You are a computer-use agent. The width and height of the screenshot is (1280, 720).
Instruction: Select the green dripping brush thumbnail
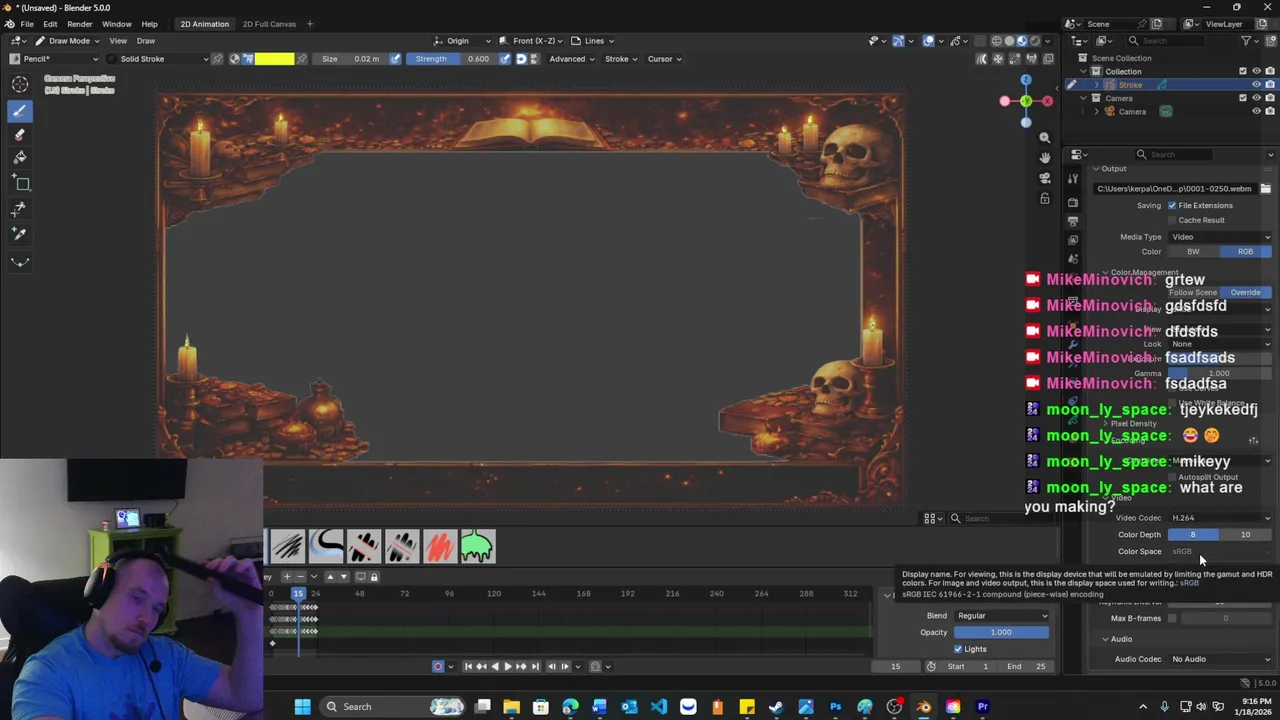(x=478, y=546)
